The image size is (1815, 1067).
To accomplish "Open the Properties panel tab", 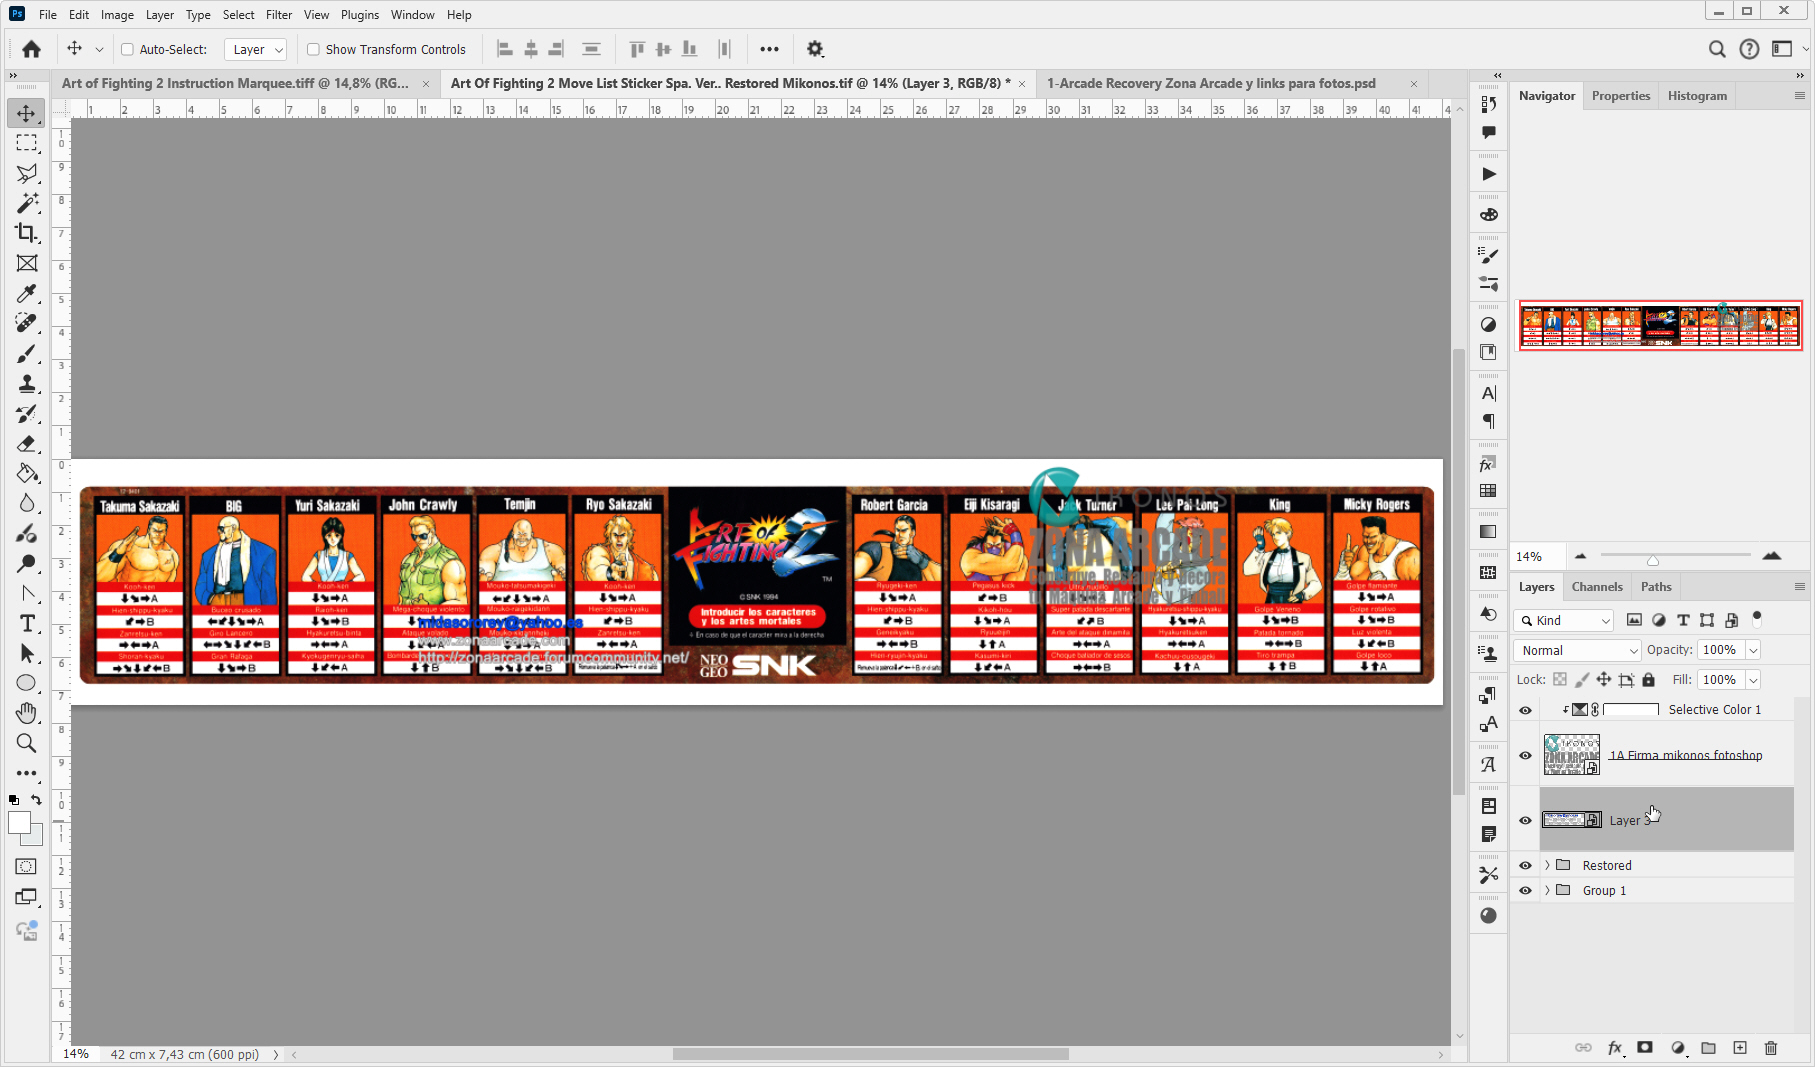I will tap(1621, 96).
